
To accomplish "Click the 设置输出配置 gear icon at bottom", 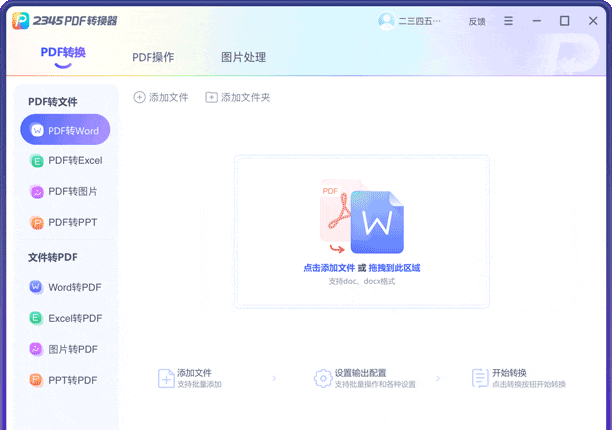I will pyautogui.click(x=323, y=378).
